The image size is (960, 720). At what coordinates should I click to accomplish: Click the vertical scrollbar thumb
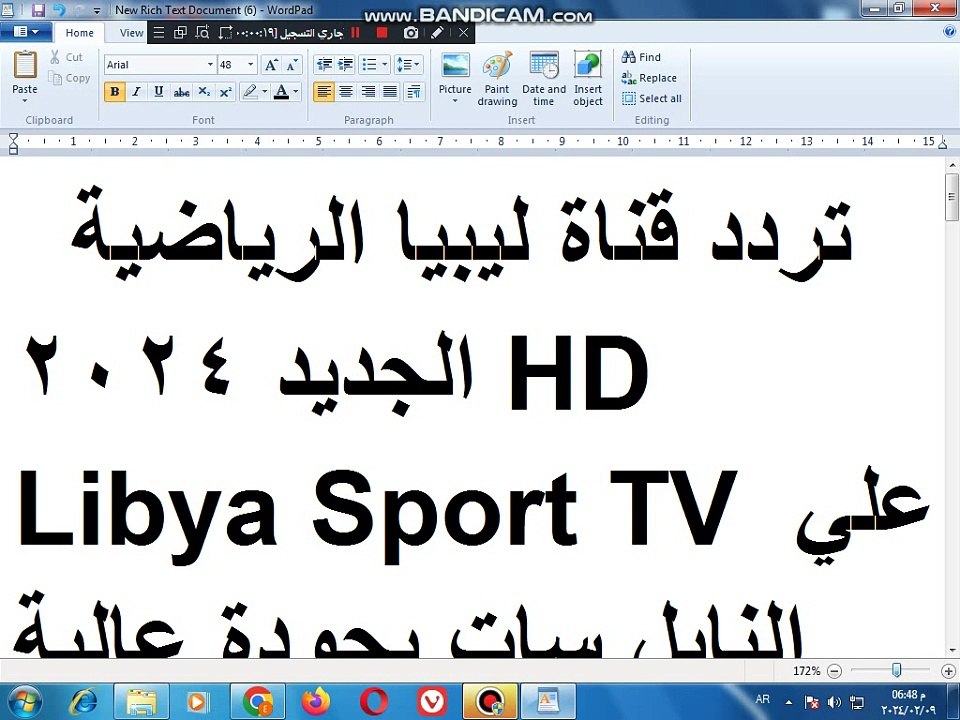(951, 197)
